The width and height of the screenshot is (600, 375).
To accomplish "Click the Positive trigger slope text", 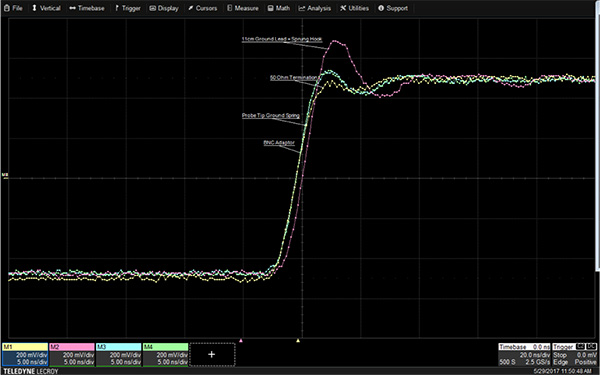I will (585, 362).
